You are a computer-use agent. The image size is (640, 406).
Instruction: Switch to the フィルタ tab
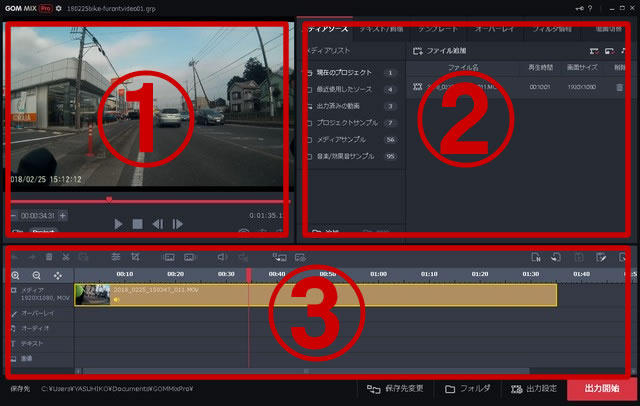(x=551, y=29)
